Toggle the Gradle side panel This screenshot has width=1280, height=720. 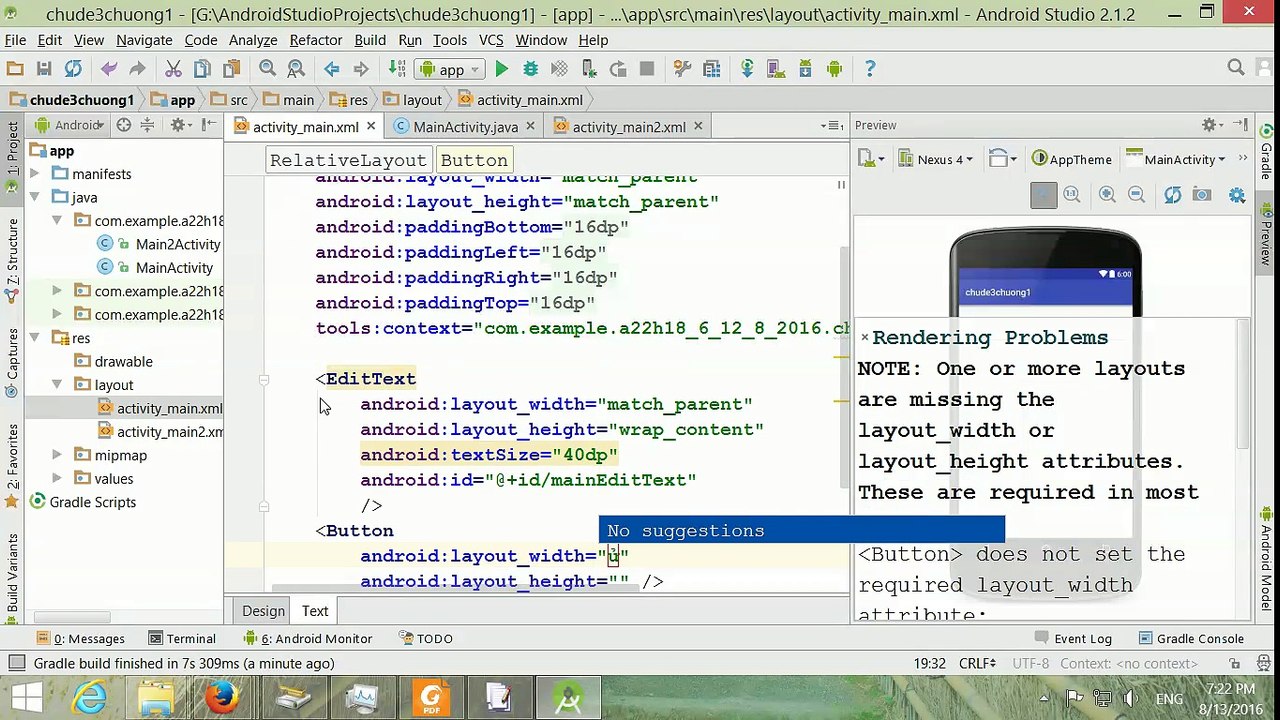pos(1266,162)
